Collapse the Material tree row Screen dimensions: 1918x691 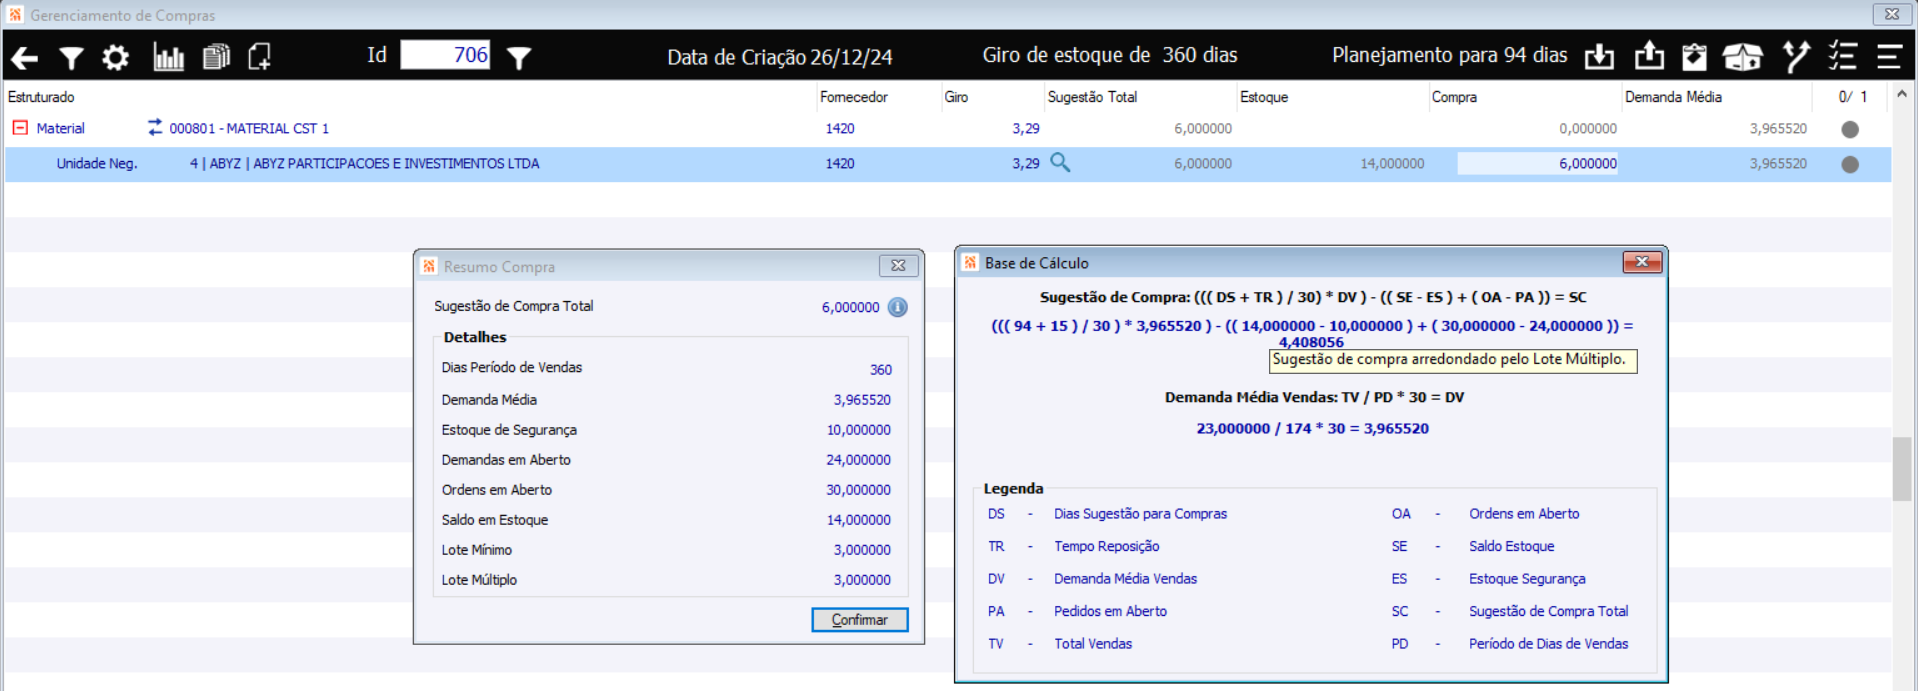point(20,127)
